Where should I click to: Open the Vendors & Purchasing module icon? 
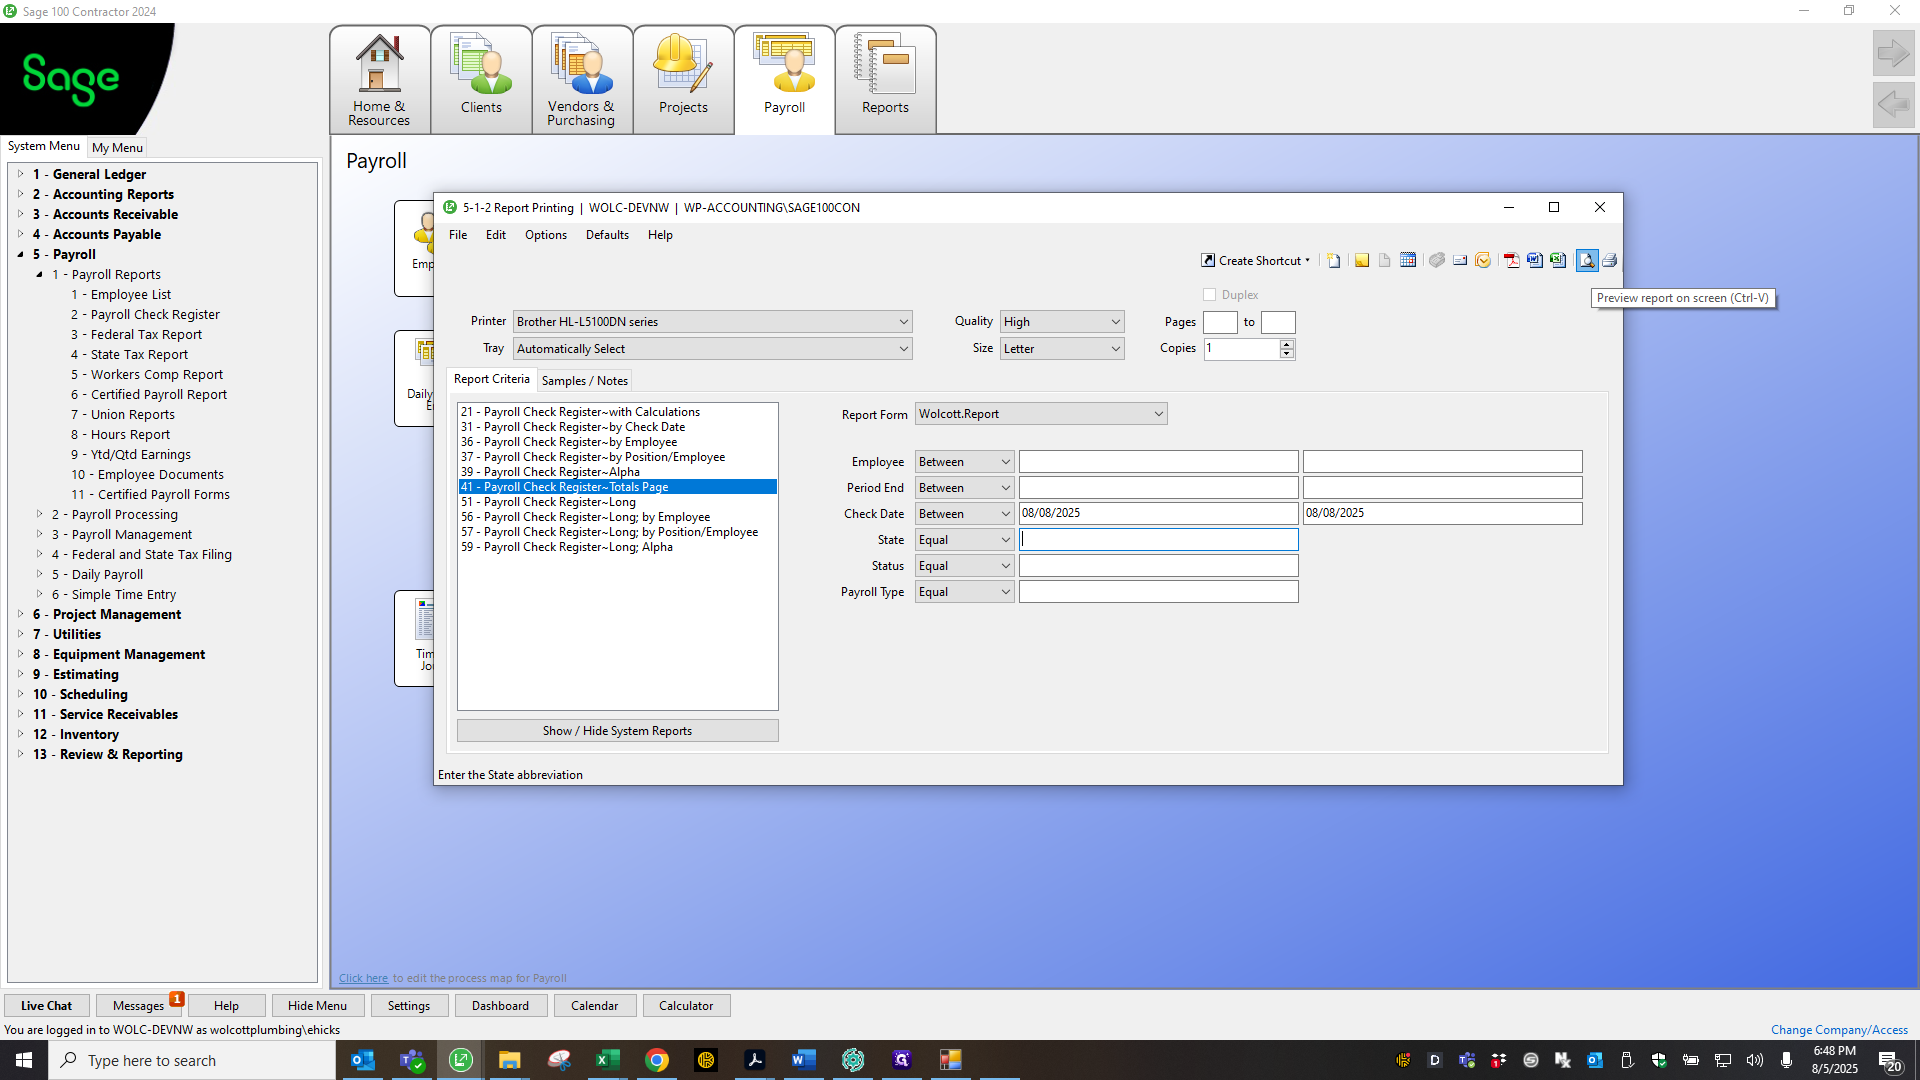[x=582, y=80]
